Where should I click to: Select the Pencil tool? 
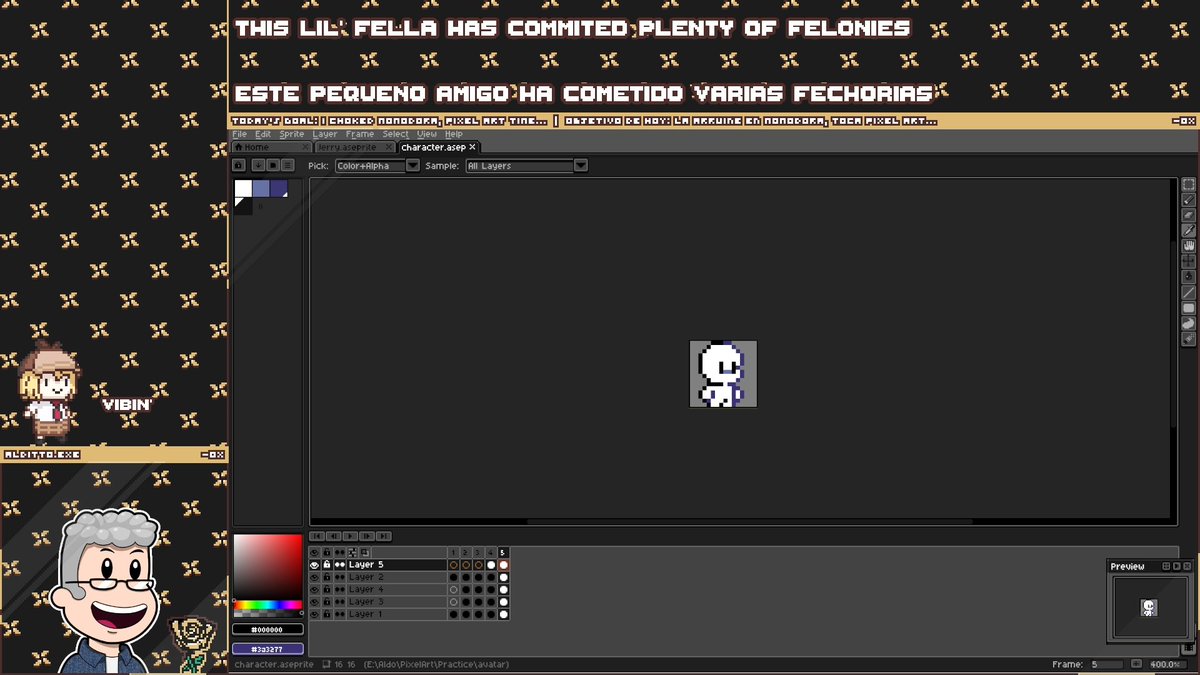[x=1189, y=200]
